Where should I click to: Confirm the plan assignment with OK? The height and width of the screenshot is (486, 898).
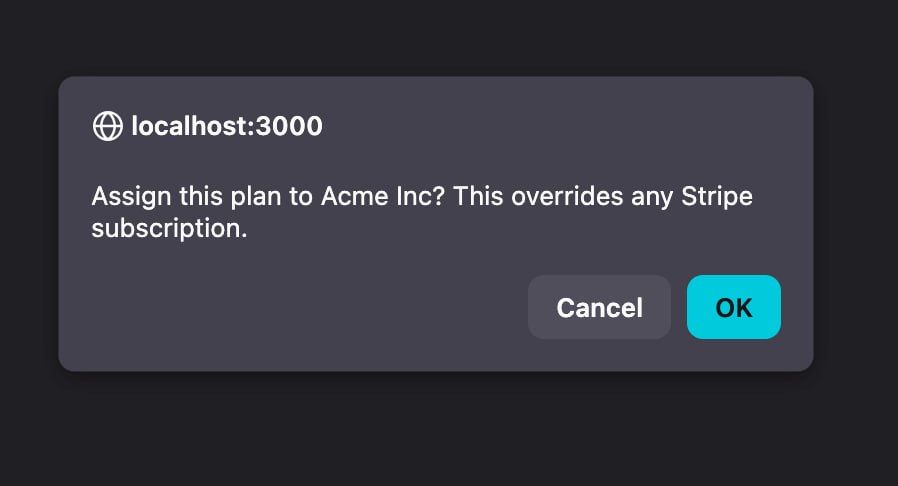pos(734,307)
